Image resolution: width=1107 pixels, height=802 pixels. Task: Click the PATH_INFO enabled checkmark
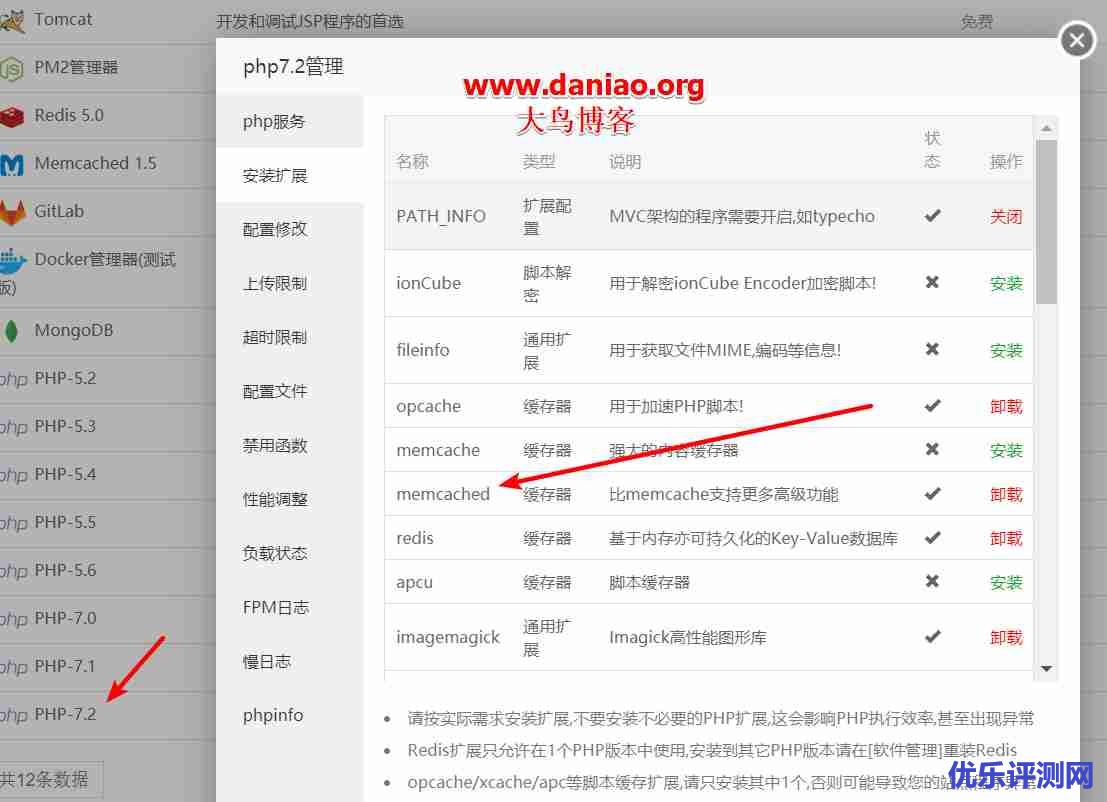932,216
